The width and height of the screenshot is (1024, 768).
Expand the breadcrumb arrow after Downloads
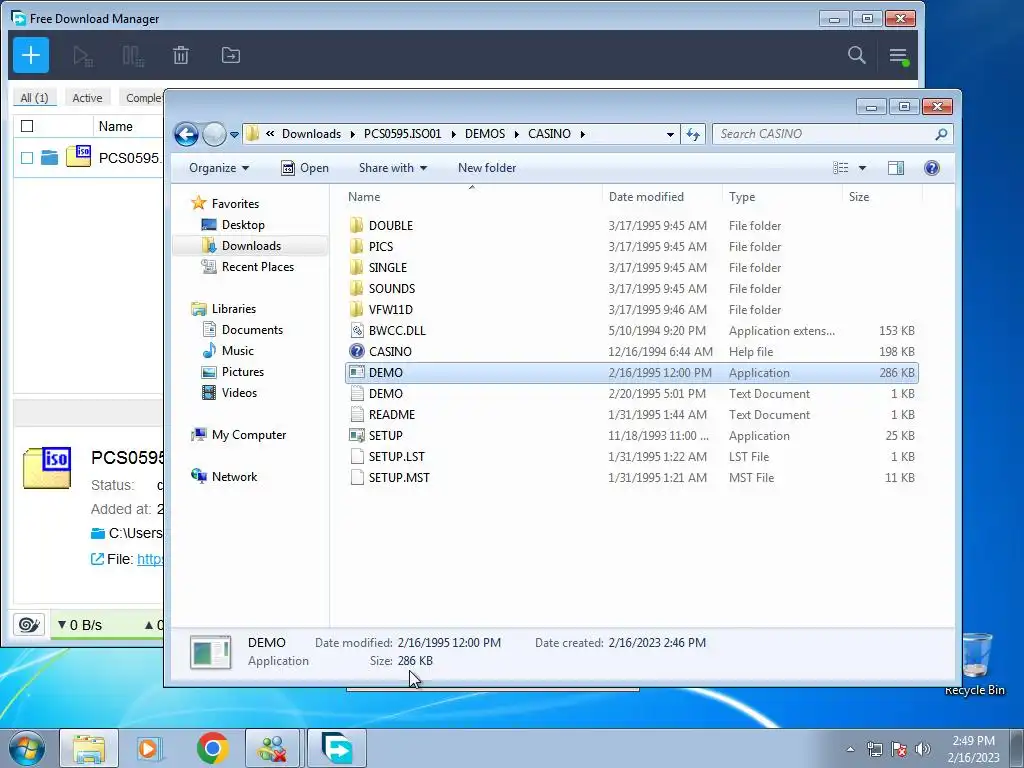pyautogui.click(x=353, y=134)
